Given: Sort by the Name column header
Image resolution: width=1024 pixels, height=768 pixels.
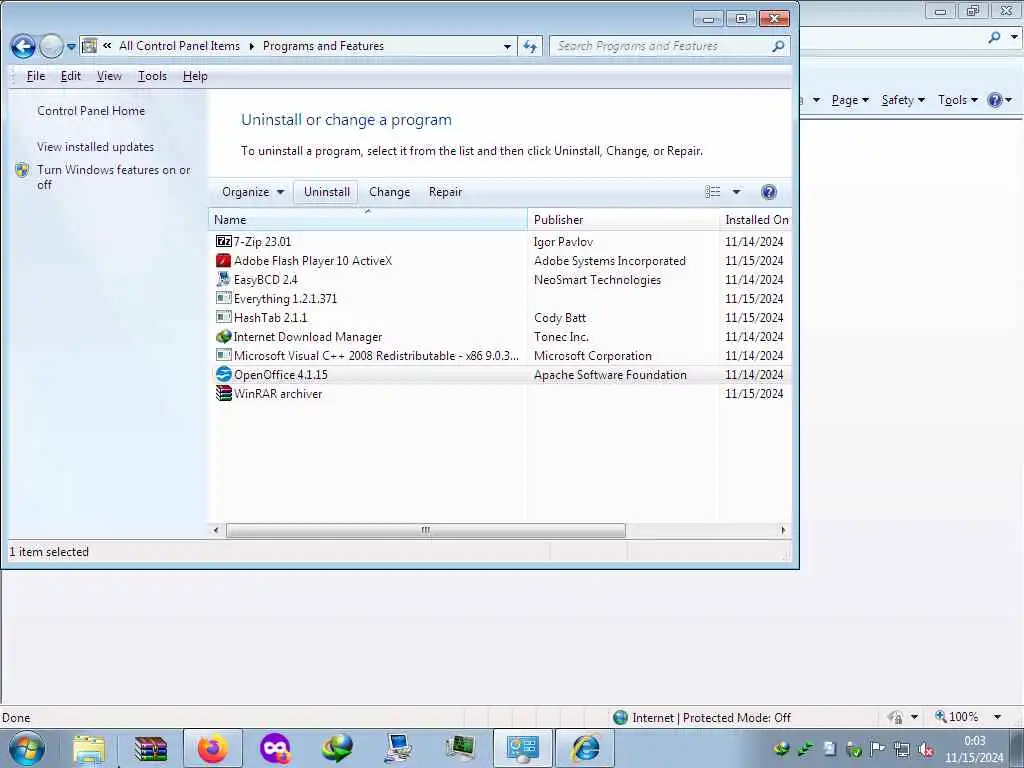Looking at the screenshot, I should tap(368, 219).
